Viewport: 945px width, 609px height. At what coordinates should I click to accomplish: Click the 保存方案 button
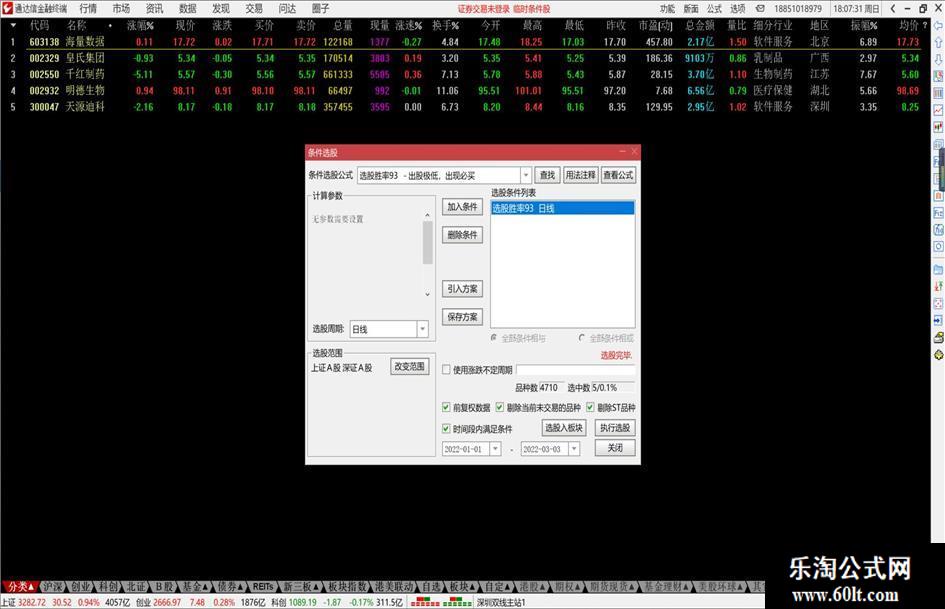pos(462,317)
